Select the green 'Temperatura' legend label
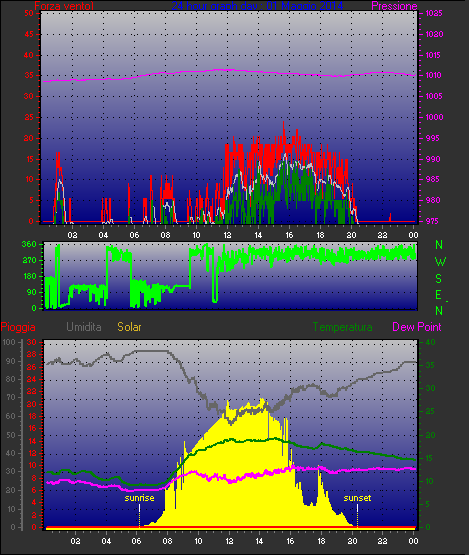469x555 pixels. point(343,327)
